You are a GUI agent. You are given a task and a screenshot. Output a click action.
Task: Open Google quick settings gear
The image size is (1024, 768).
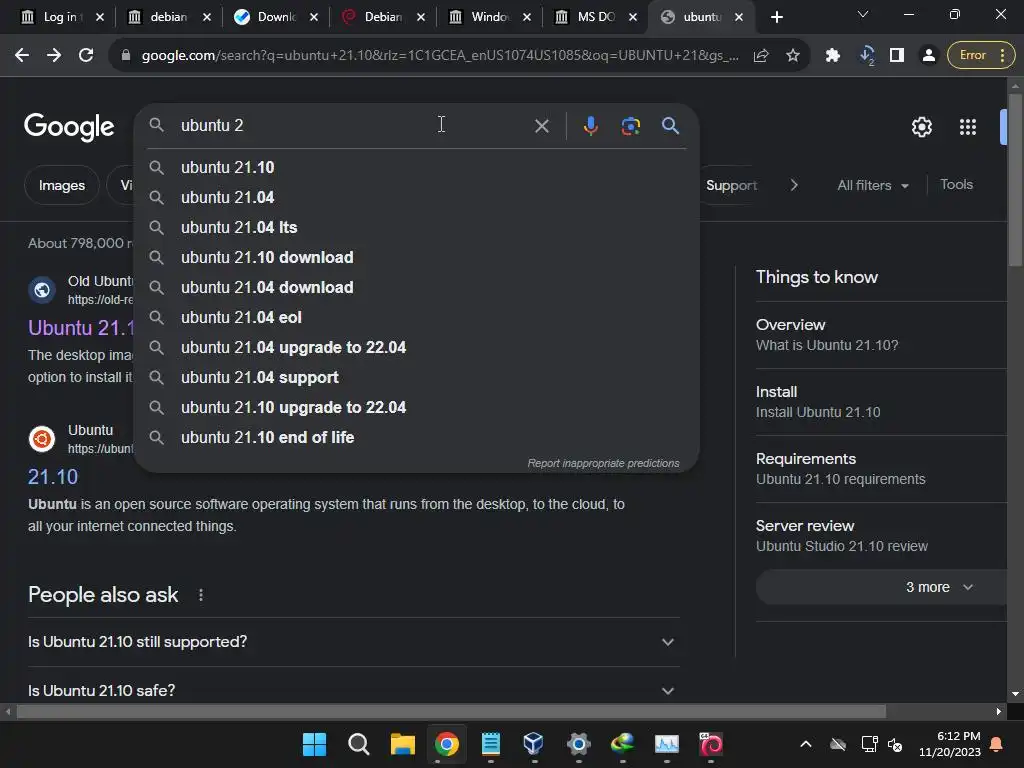tap(921, 127)
